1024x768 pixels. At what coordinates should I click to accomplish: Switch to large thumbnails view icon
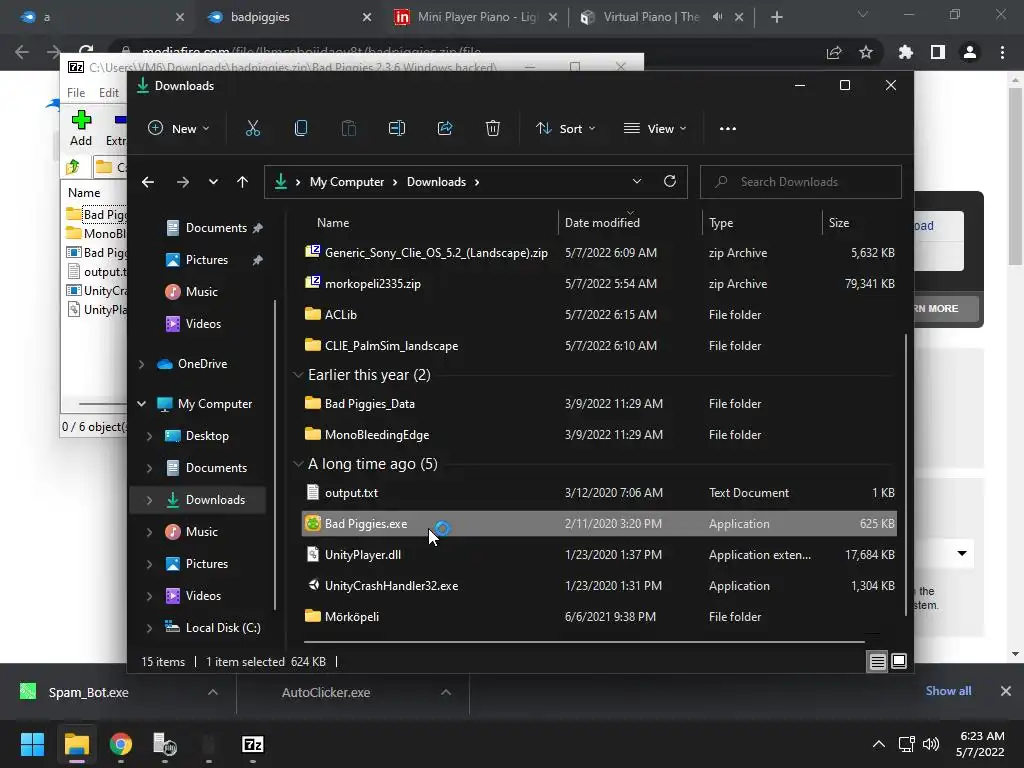[899, 662]
